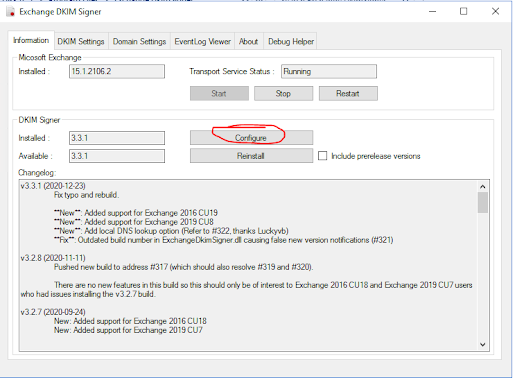
Task: Click 'Added support for Exchange 2016 CU19' line
Action: (136, 213)
